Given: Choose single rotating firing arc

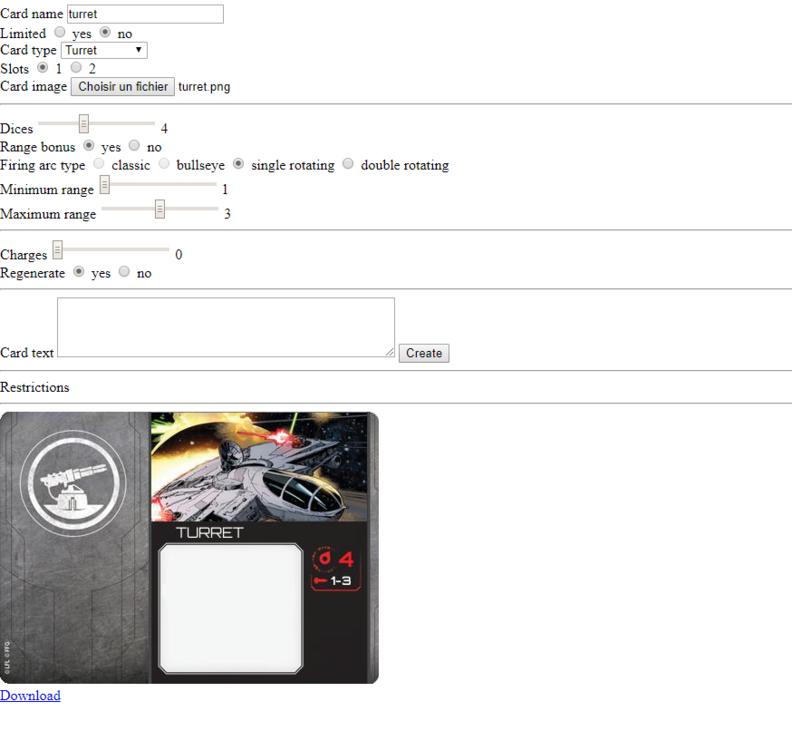Looking at the screenshot, I should pyautogui.click(x=238, y=164).
